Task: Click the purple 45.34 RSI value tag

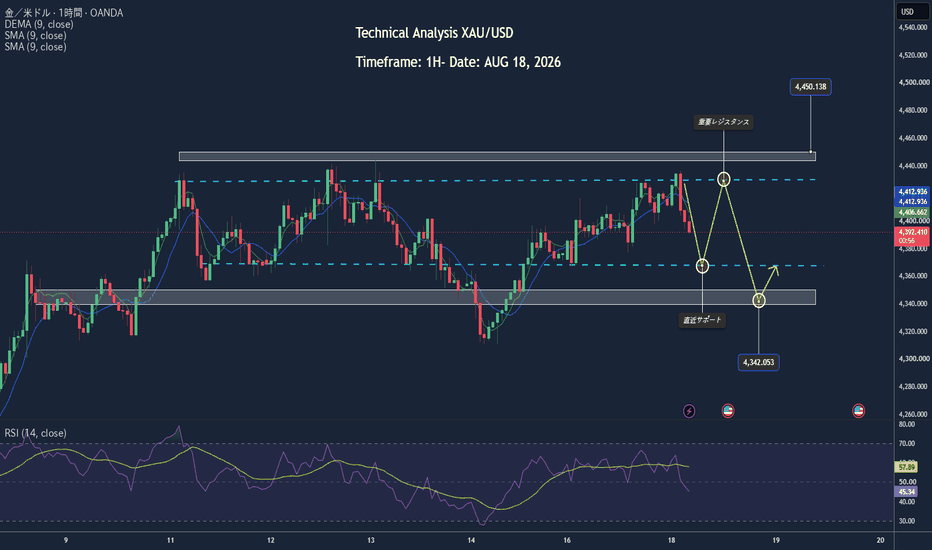Action: coord(906,492)
